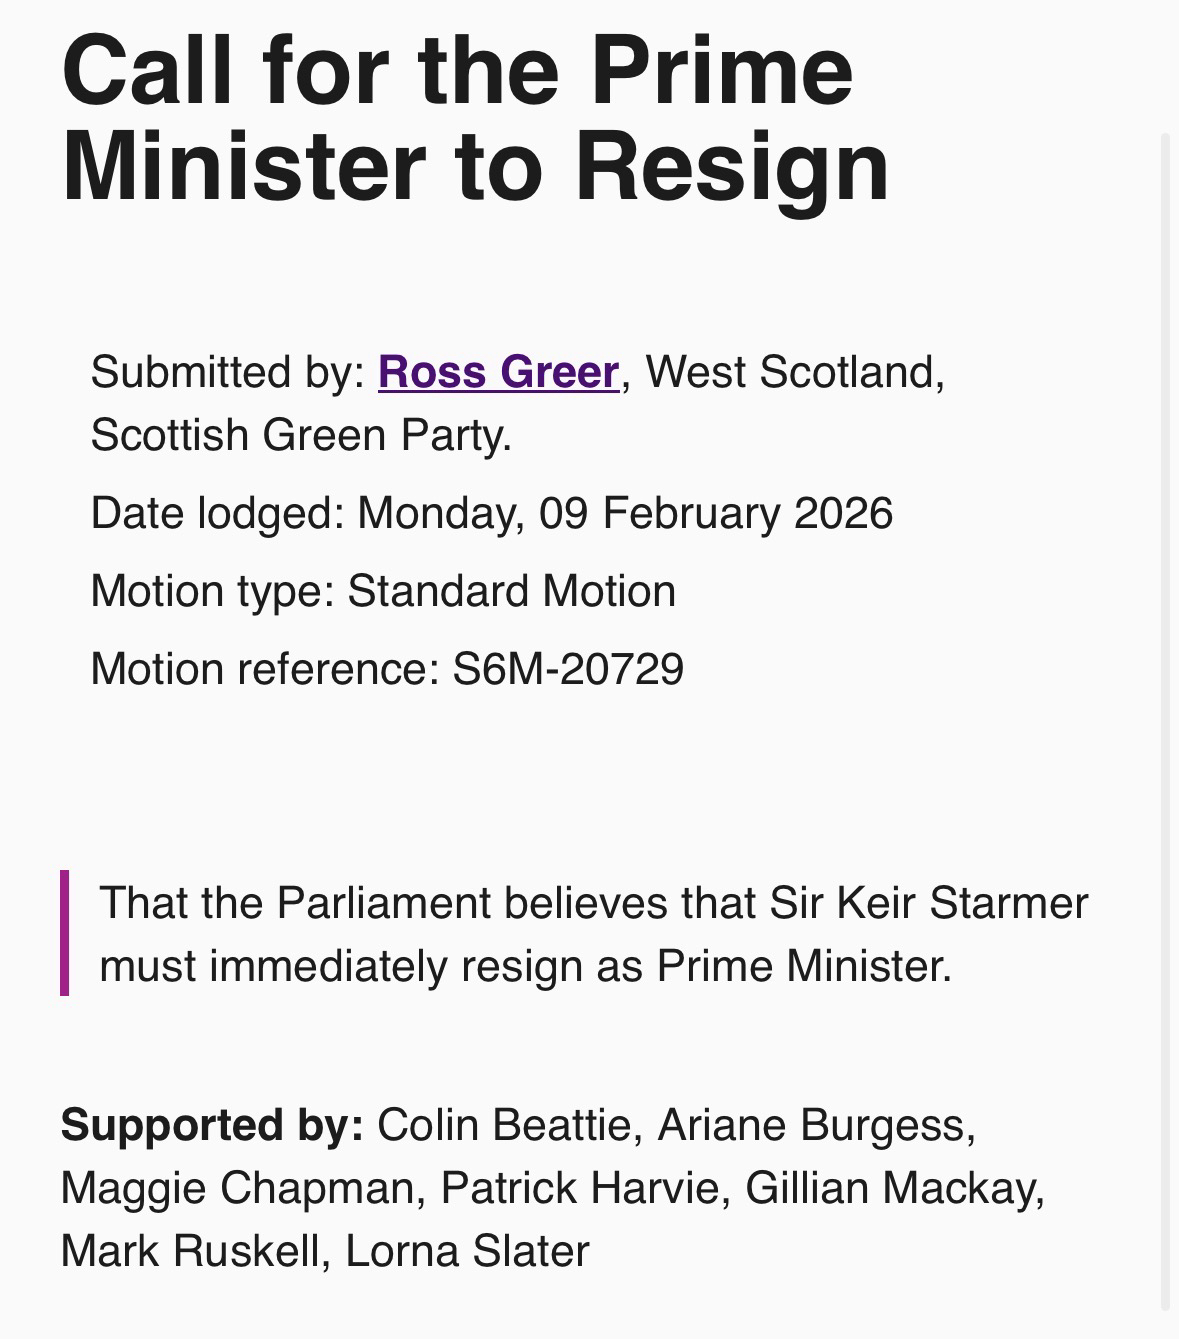Click supporter name Patrick Harvie
The height and width of the screenshot is (1339, 1179).
579,1188
